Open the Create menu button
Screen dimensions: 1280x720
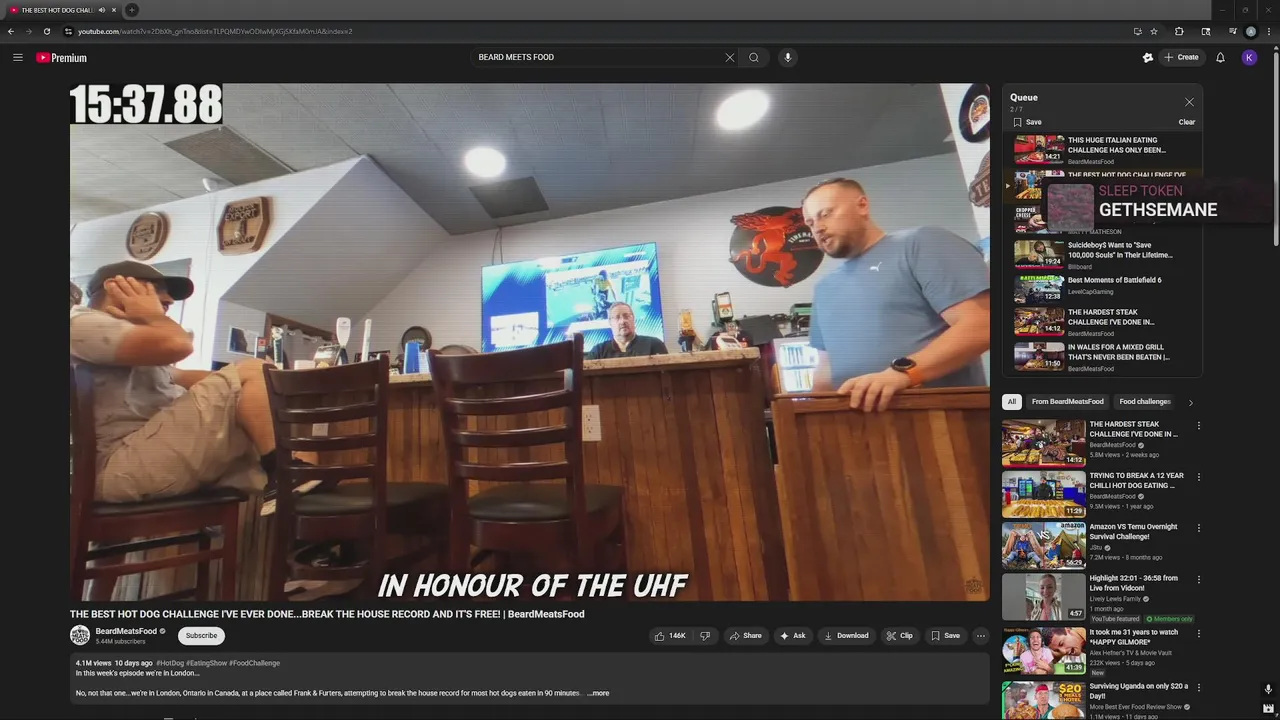point(1181,57)
